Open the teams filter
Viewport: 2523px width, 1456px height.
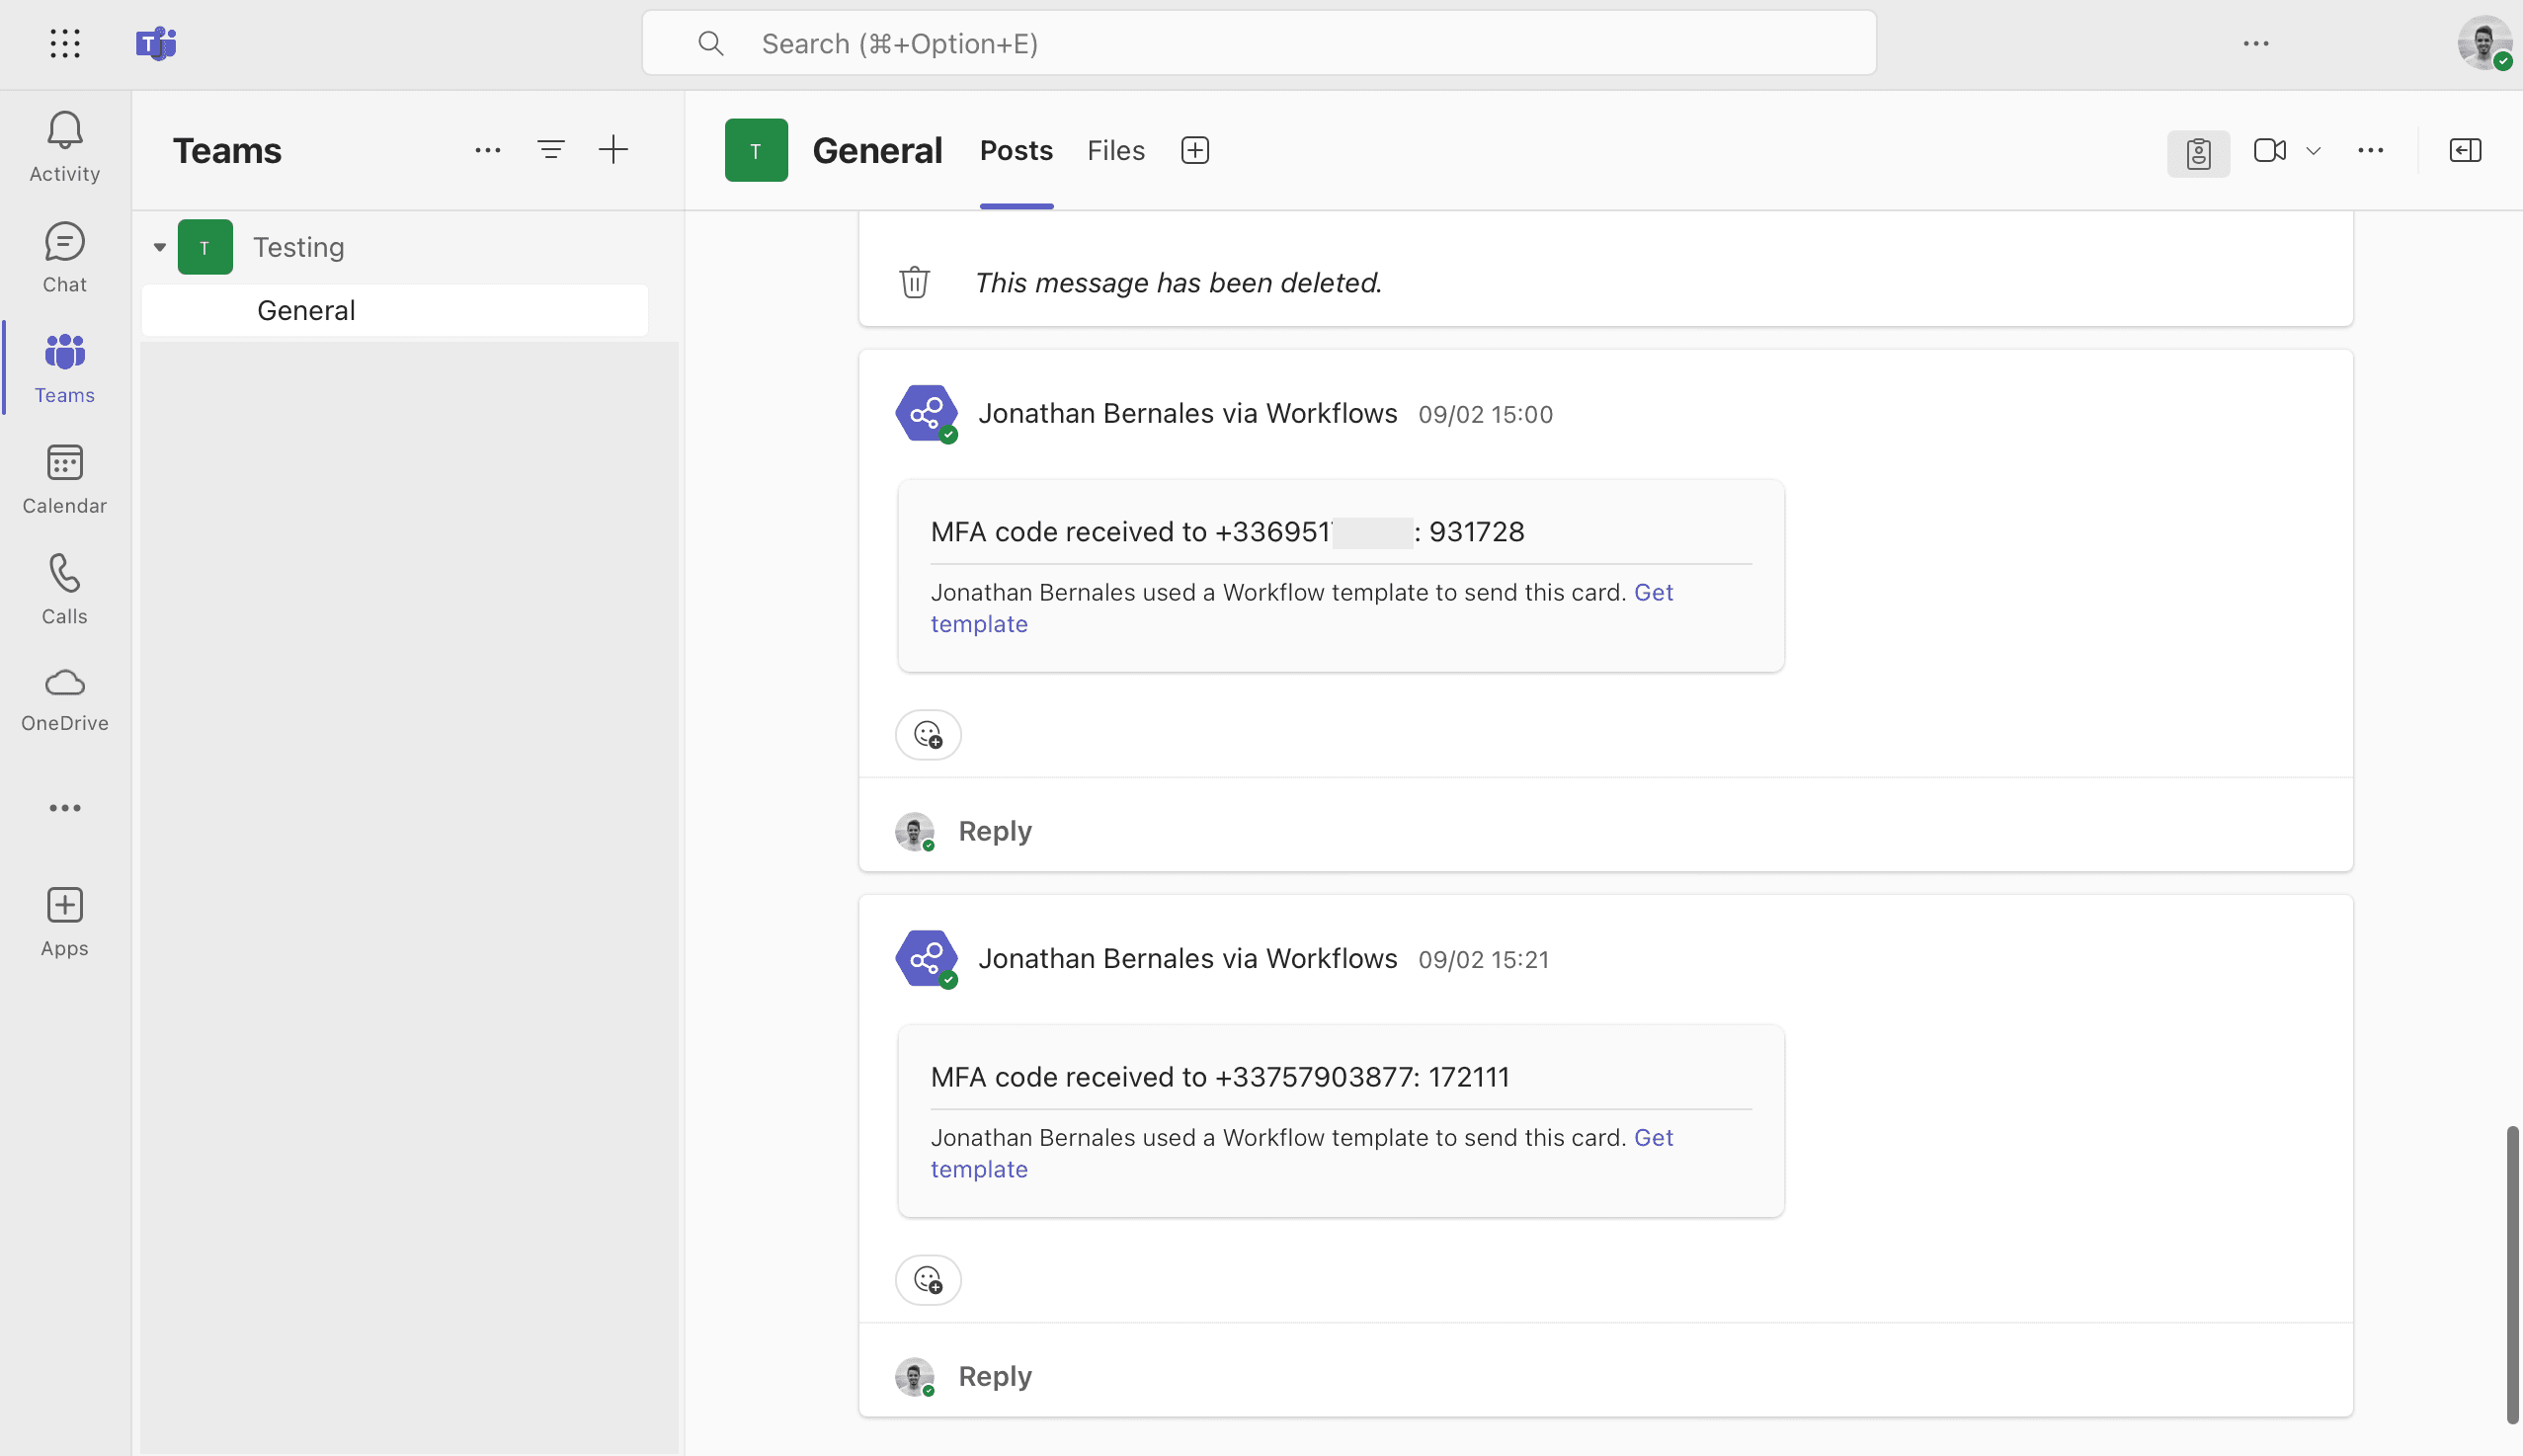coord(551,149)
